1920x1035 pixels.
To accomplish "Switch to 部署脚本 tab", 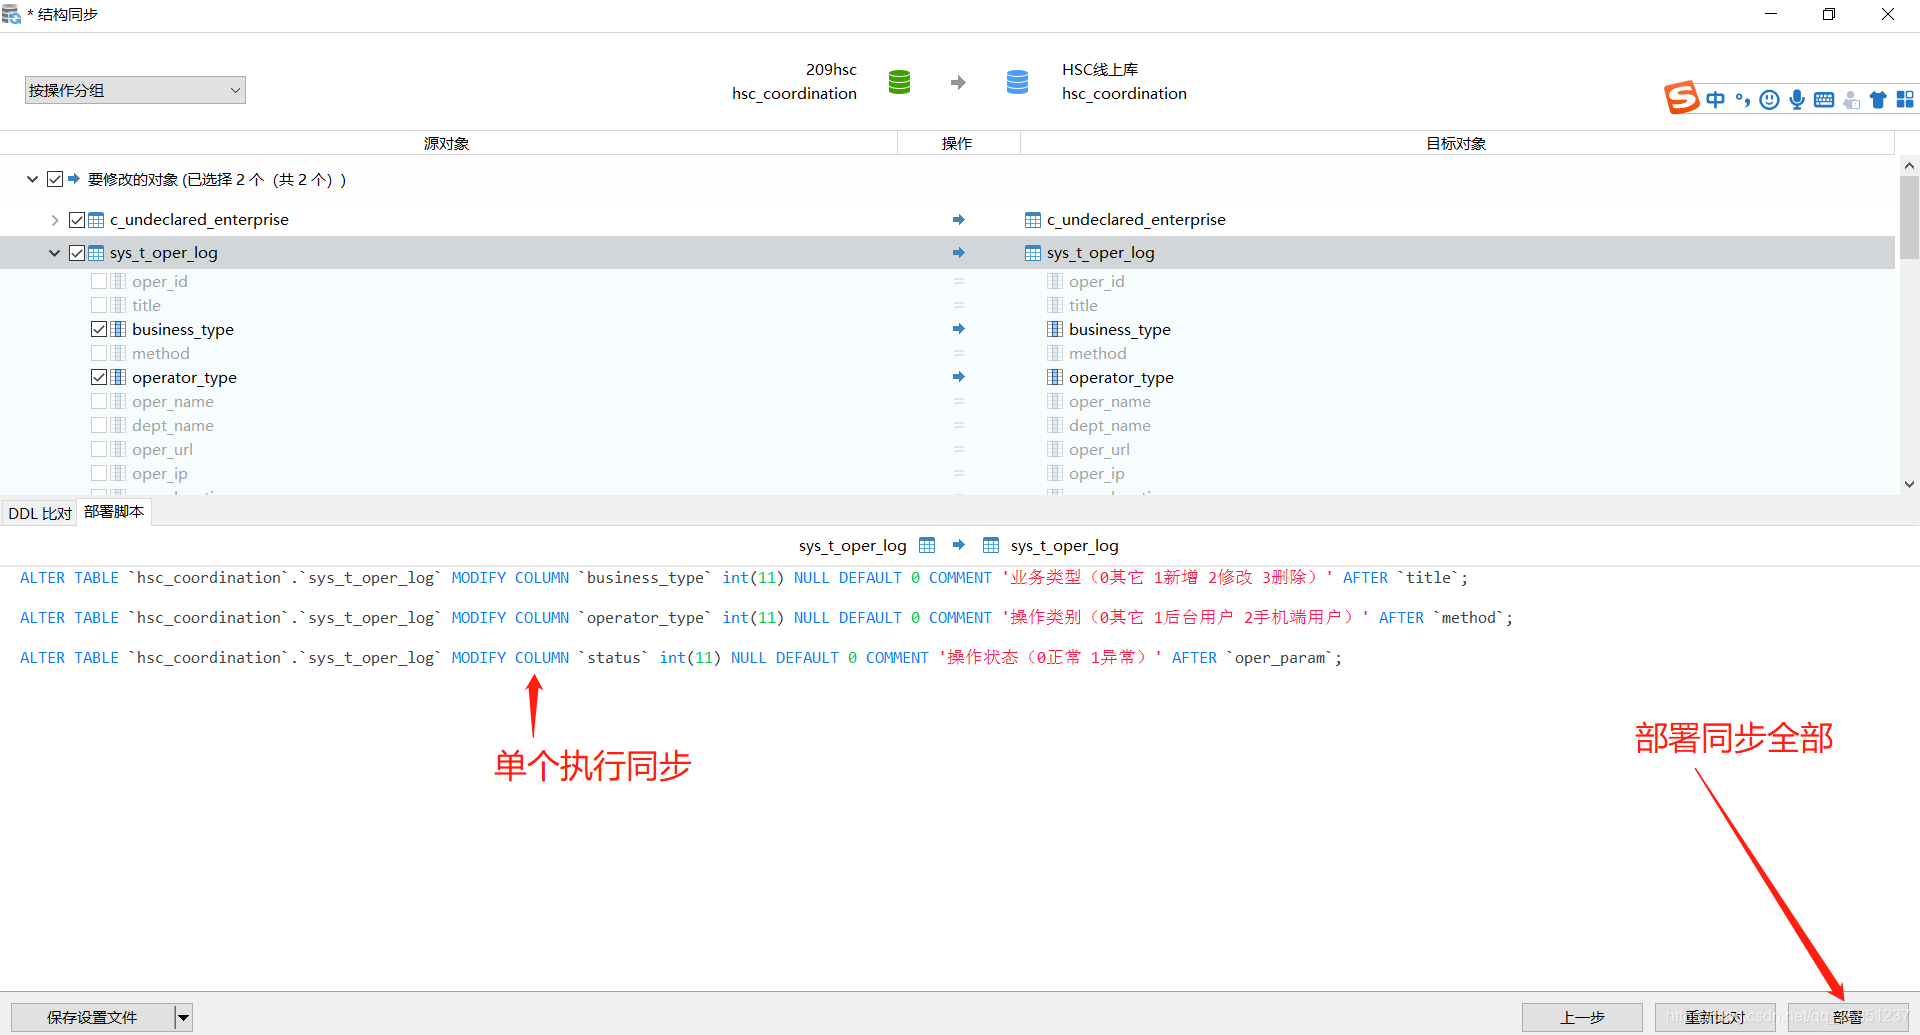I will 114,511.
